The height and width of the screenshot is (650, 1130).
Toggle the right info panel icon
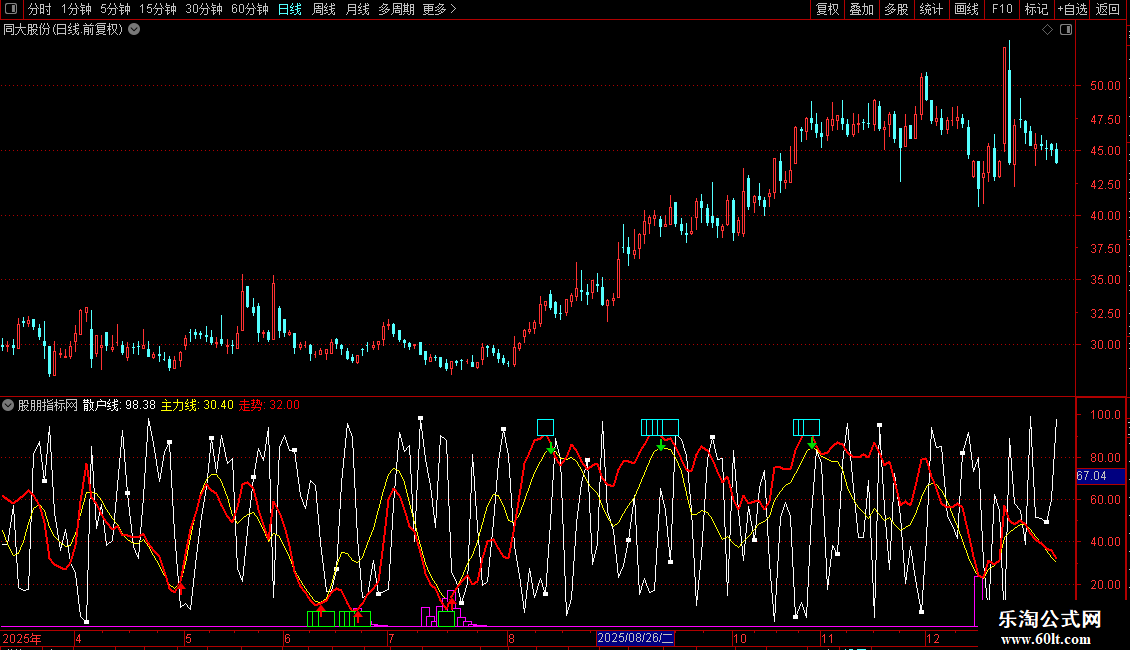click(x=1066, y=30)
